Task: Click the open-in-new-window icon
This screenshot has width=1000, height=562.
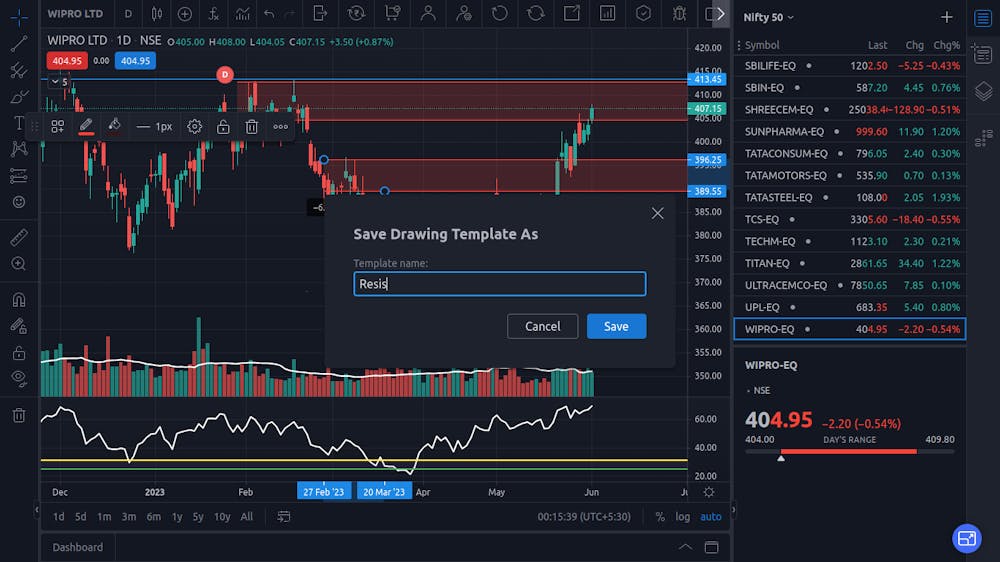Action: point(571,13)
